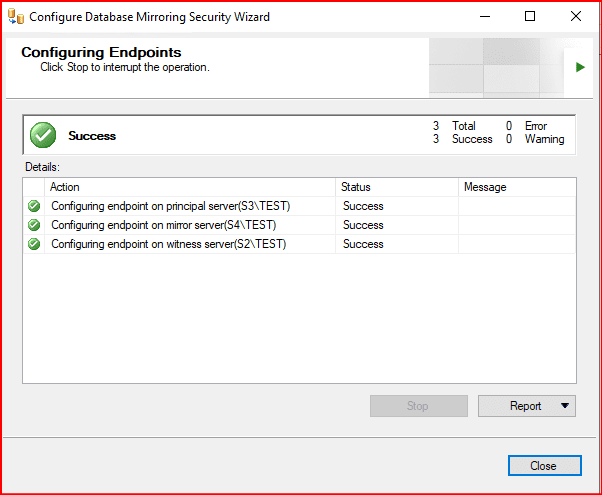Sort by the Status column header
Image resolution: width=602 pixels, height=495 pixels.
396,187
